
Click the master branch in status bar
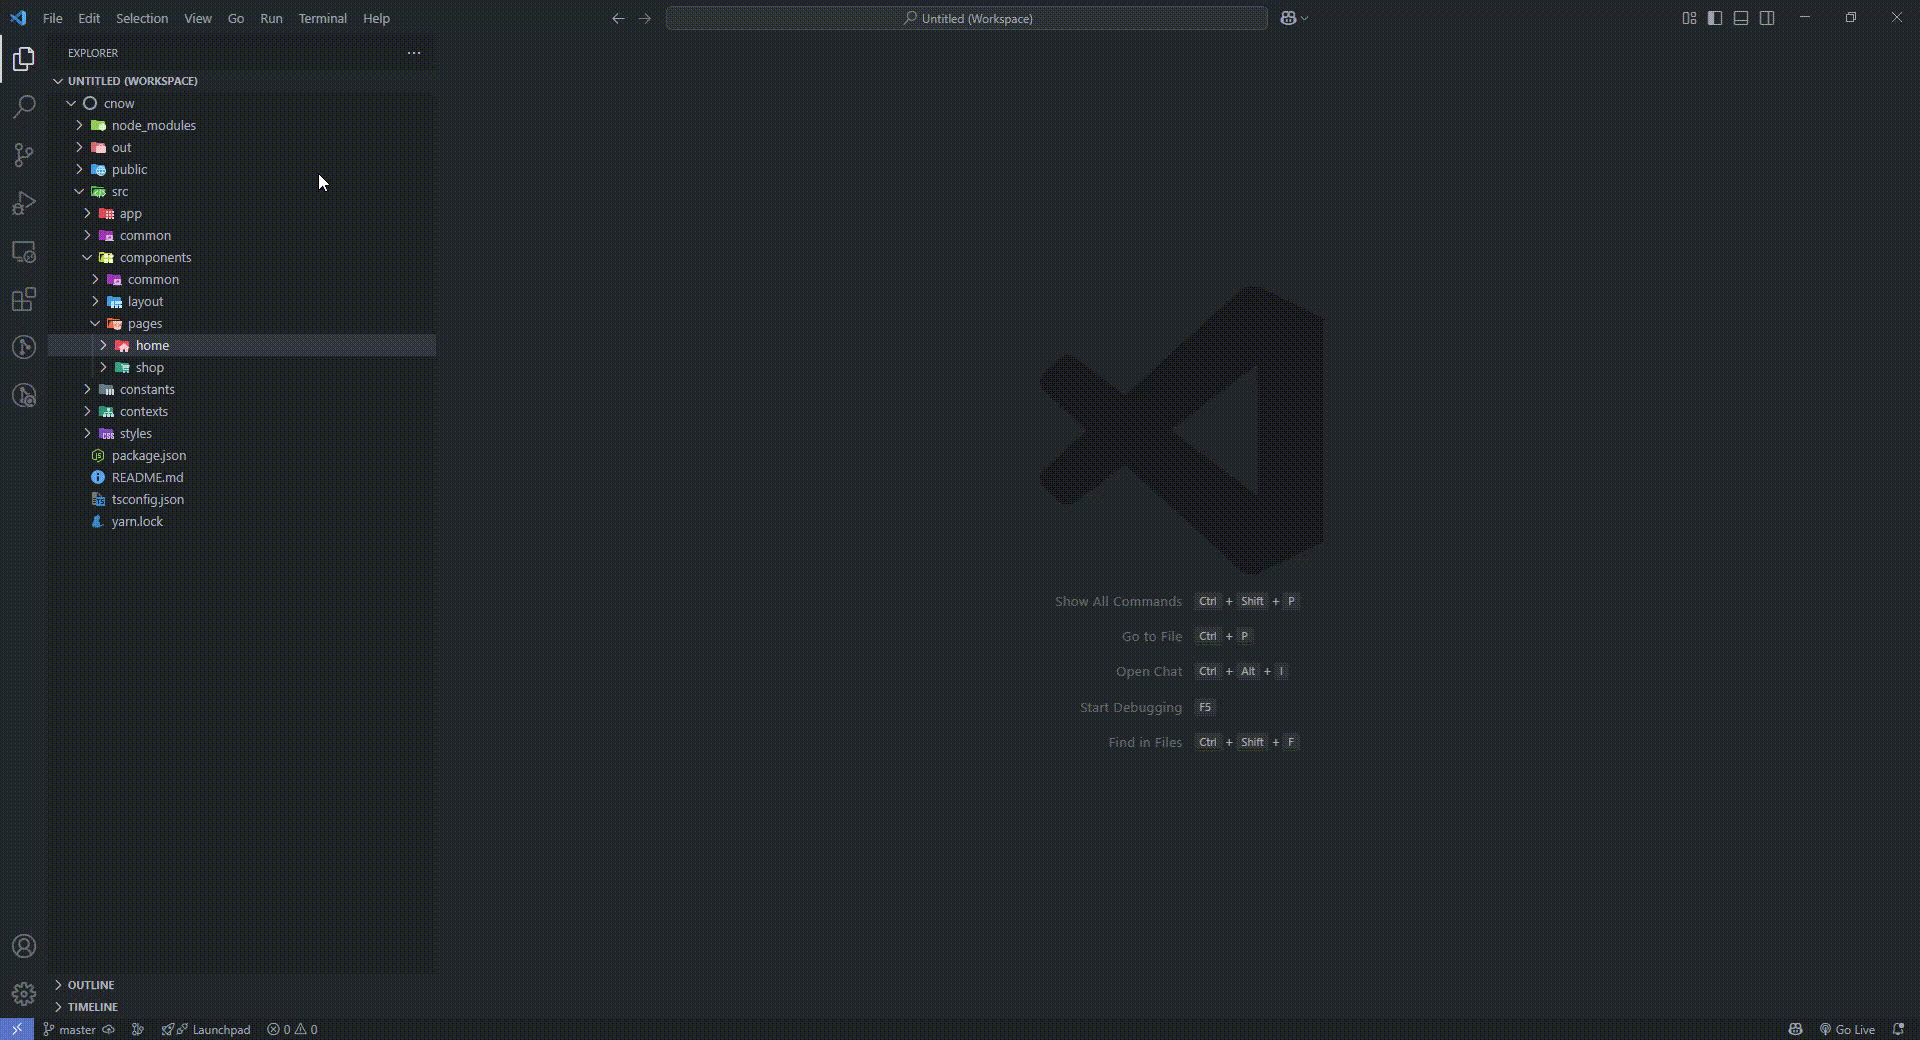click(70, 1029)
